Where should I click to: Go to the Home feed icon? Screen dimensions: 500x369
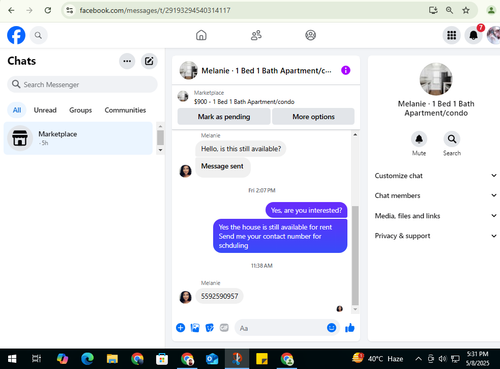[x=201, y=35]
